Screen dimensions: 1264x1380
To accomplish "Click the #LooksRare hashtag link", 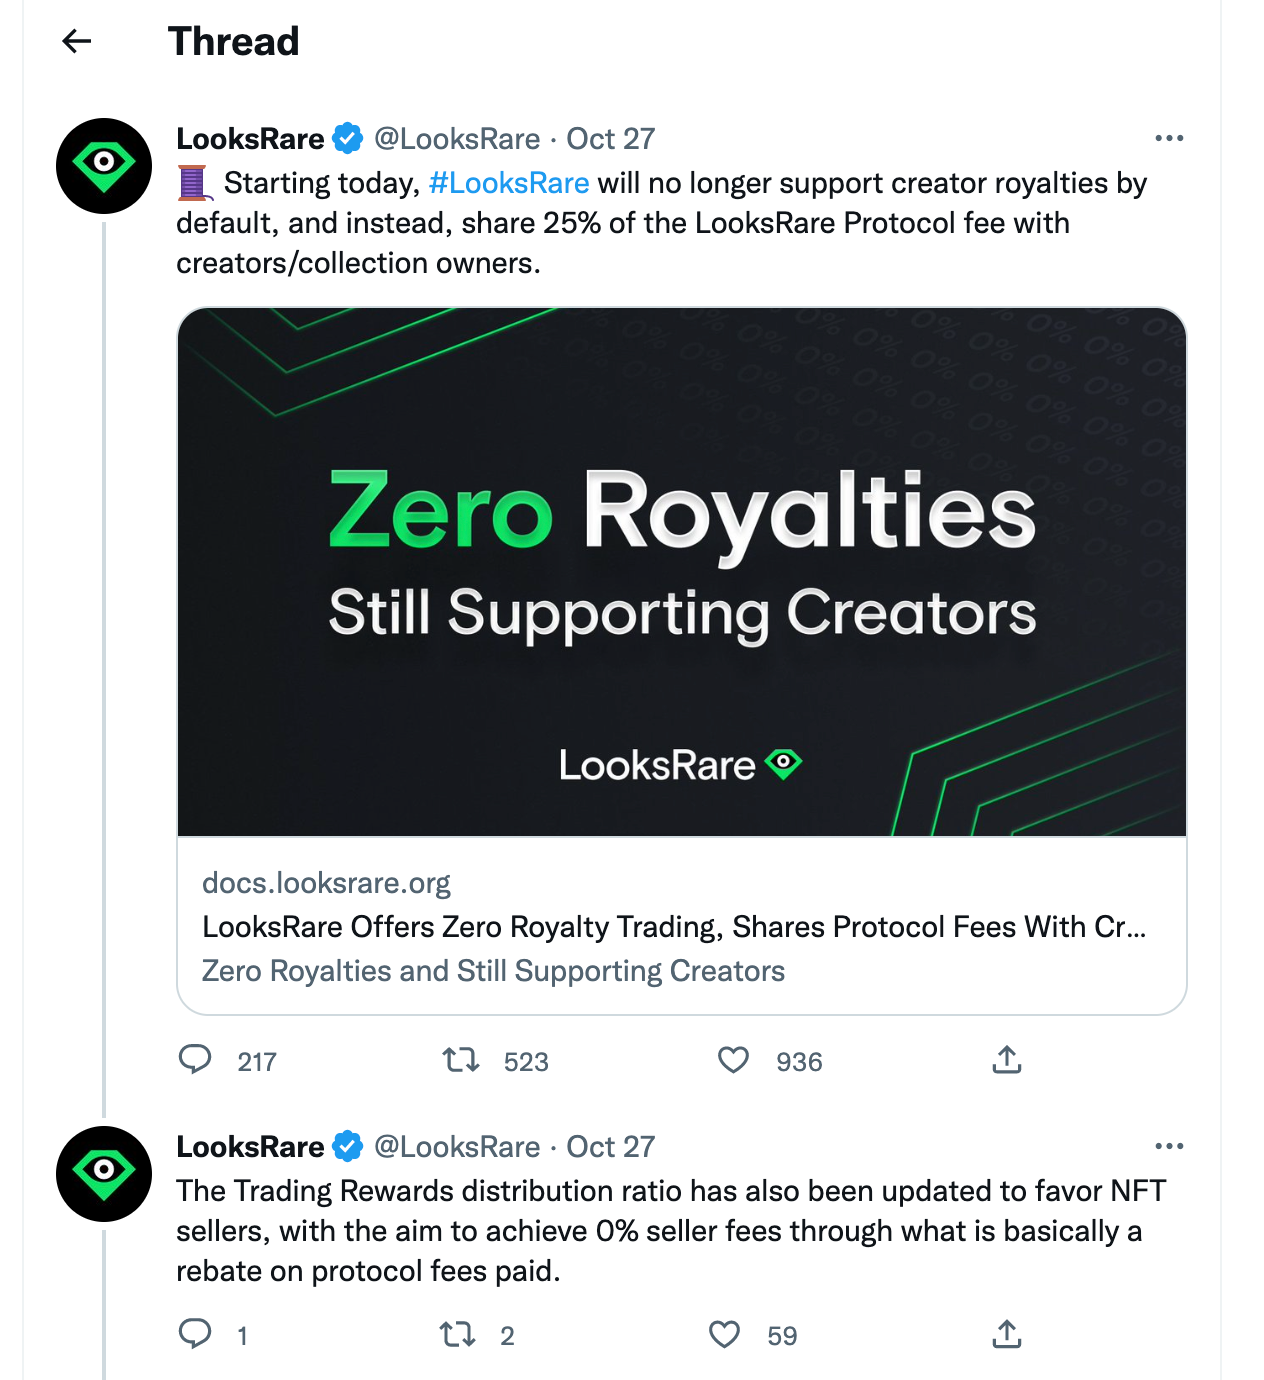I will pos(509,183).
